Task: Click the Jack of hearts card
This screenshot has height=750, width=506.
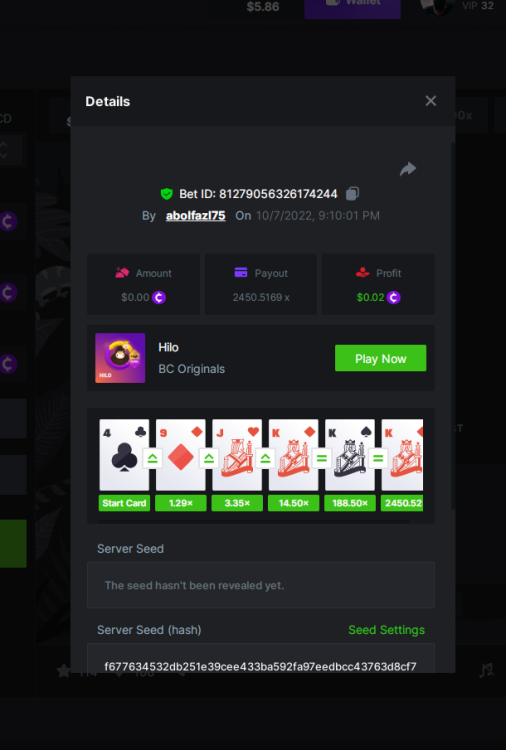Action: coord(237,455)
